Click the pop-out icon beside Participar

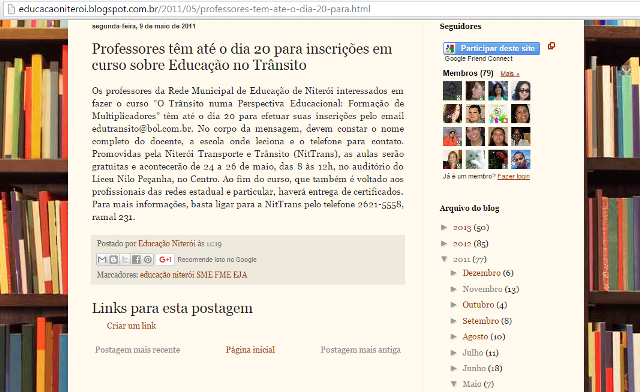[551, 46]
